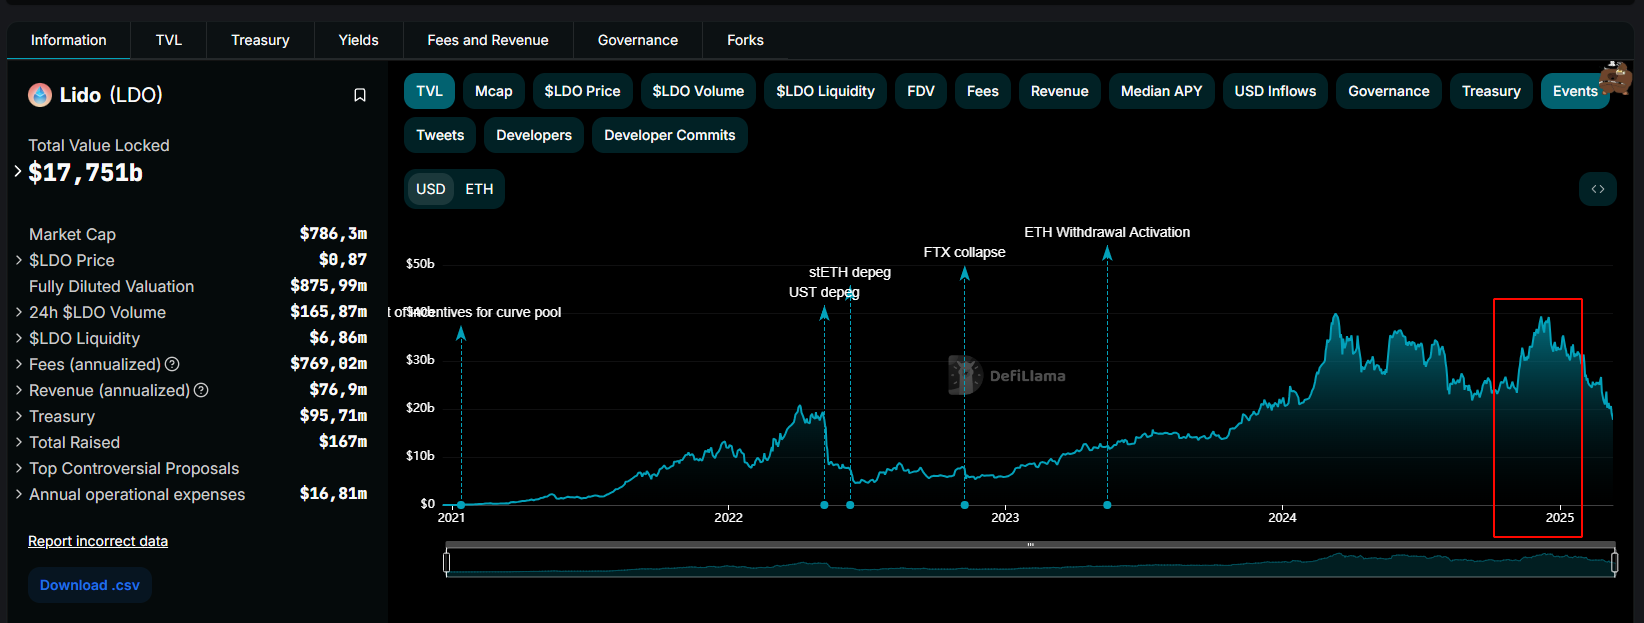1644x623 pixels.
Task: Expand the Treasury row in sidebar
Action: tap(19, 416)
